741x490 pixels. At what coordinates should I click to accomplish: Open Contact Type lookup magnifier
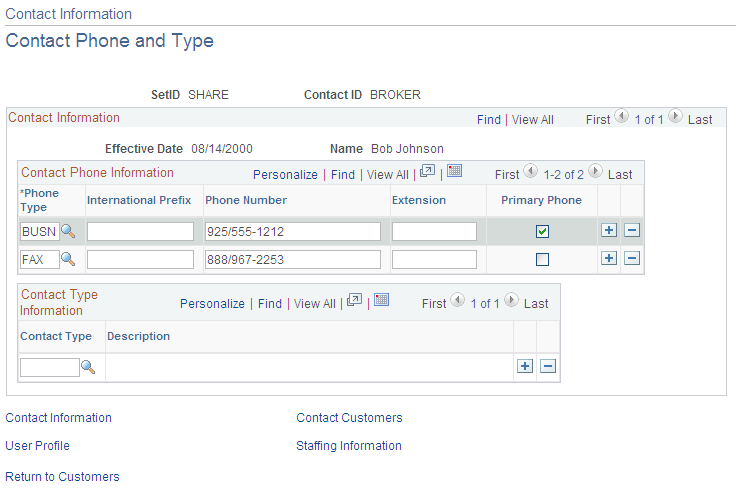(x=88, y=367)
